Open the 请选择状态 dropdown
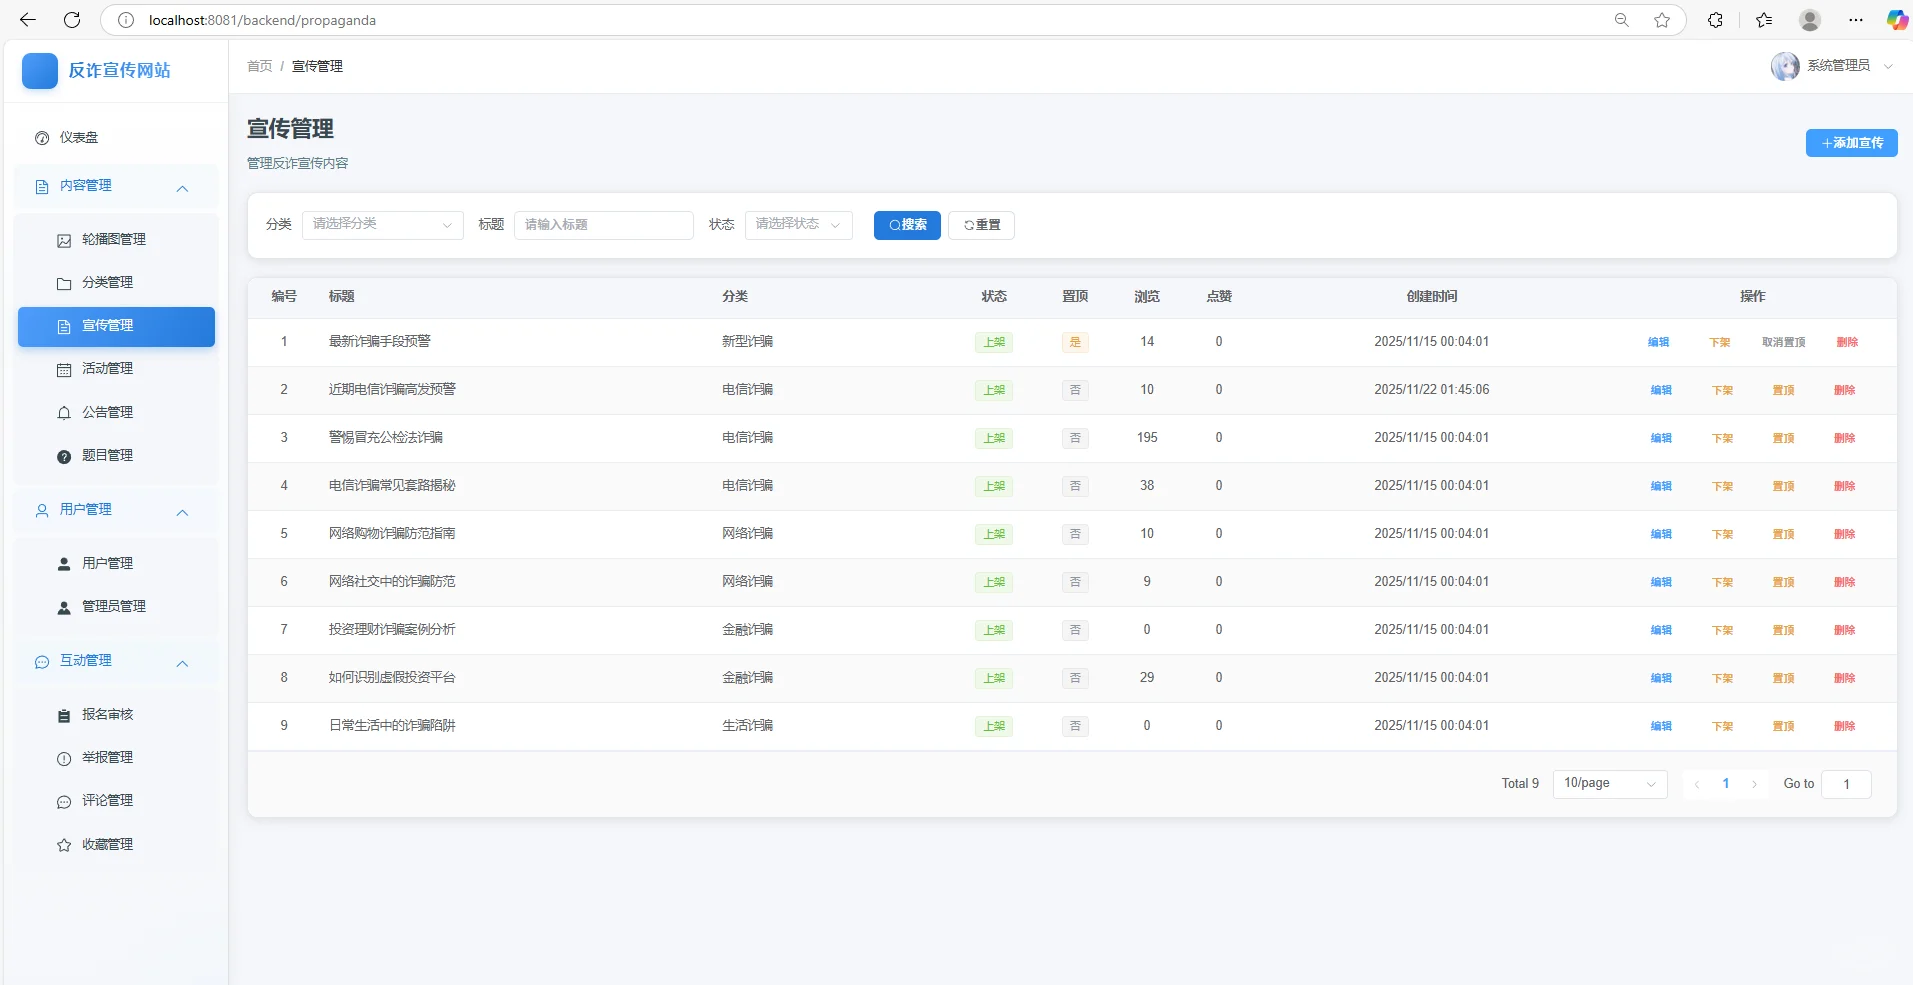Image resolution: width=1913 pixels, height=985 pixels. point(797,225)
